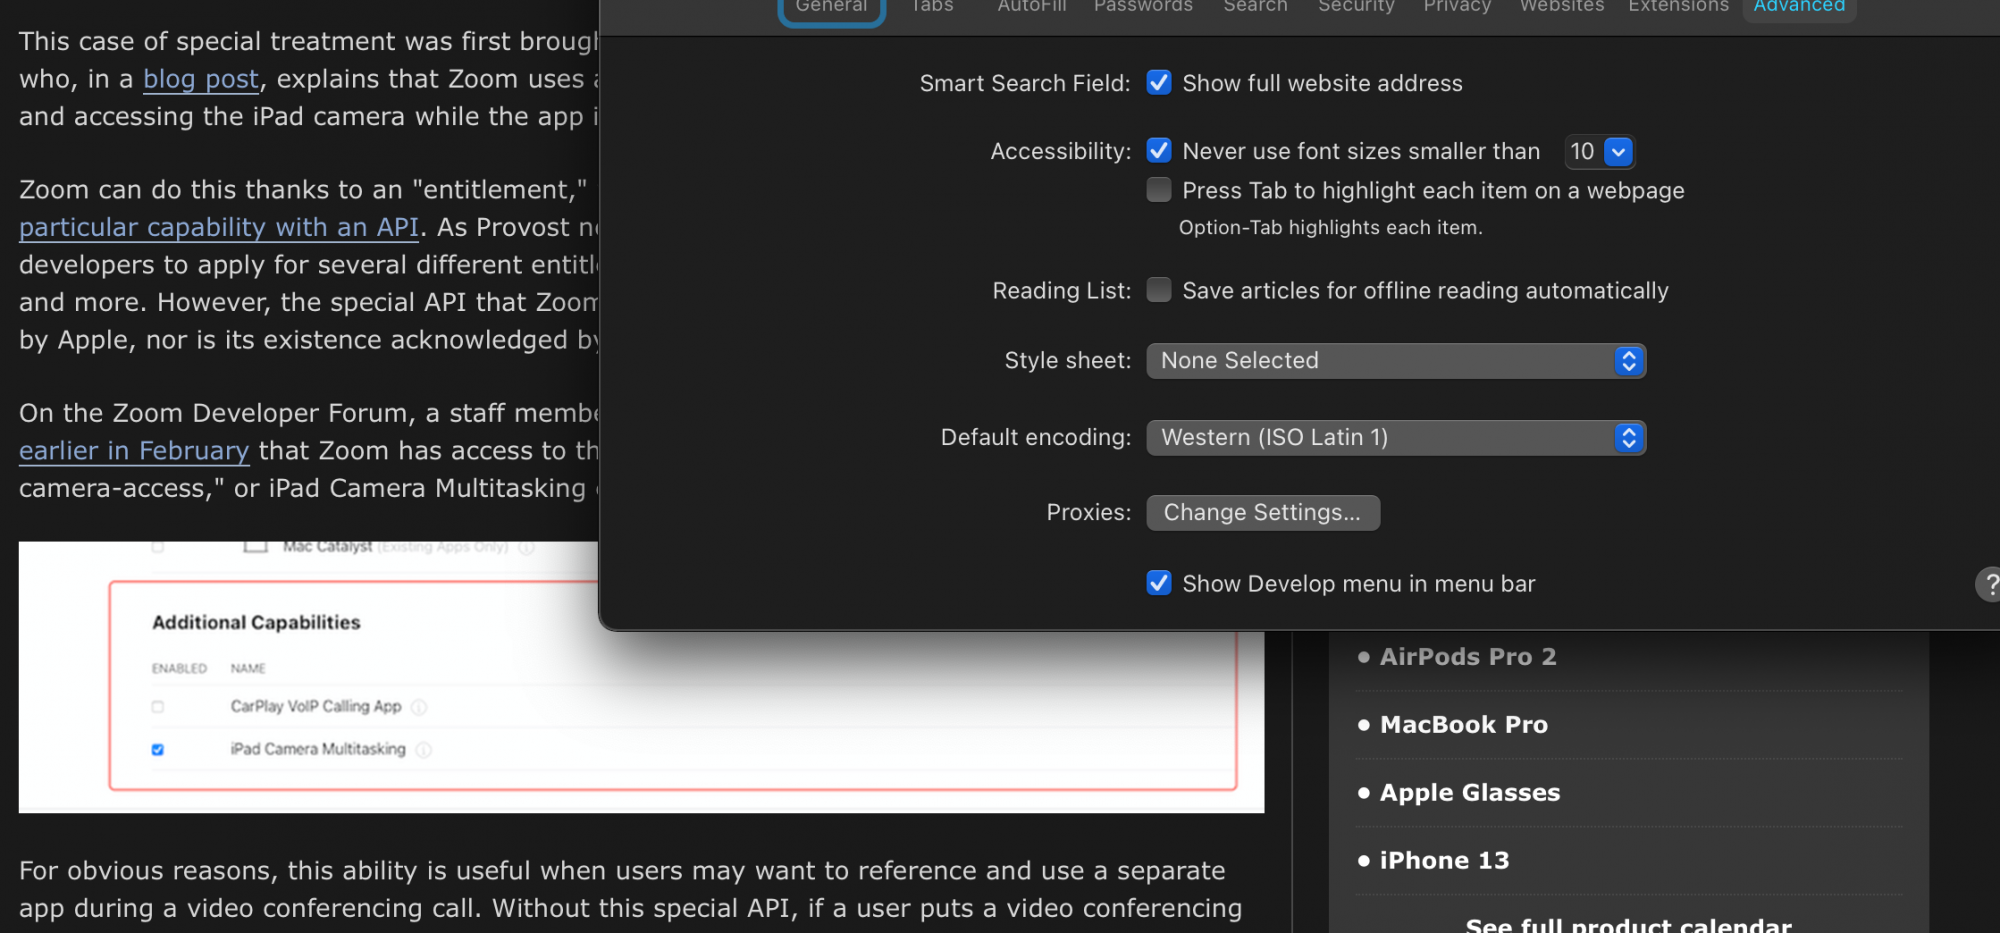Open the Search preferences tab
The width and height of the screenshot is (2000, 933).
pyautogui.click(x=1255, y=7)
